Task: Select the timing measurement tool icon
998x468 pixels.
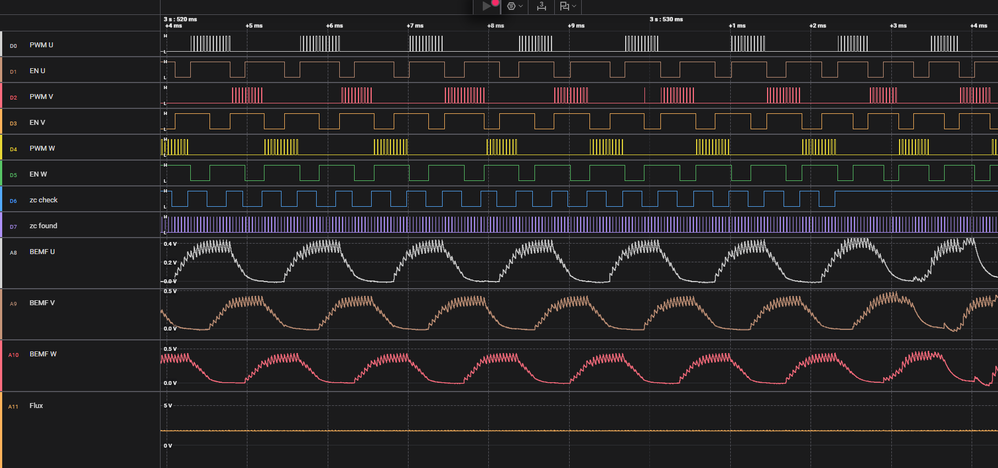Action: [541, 6]
